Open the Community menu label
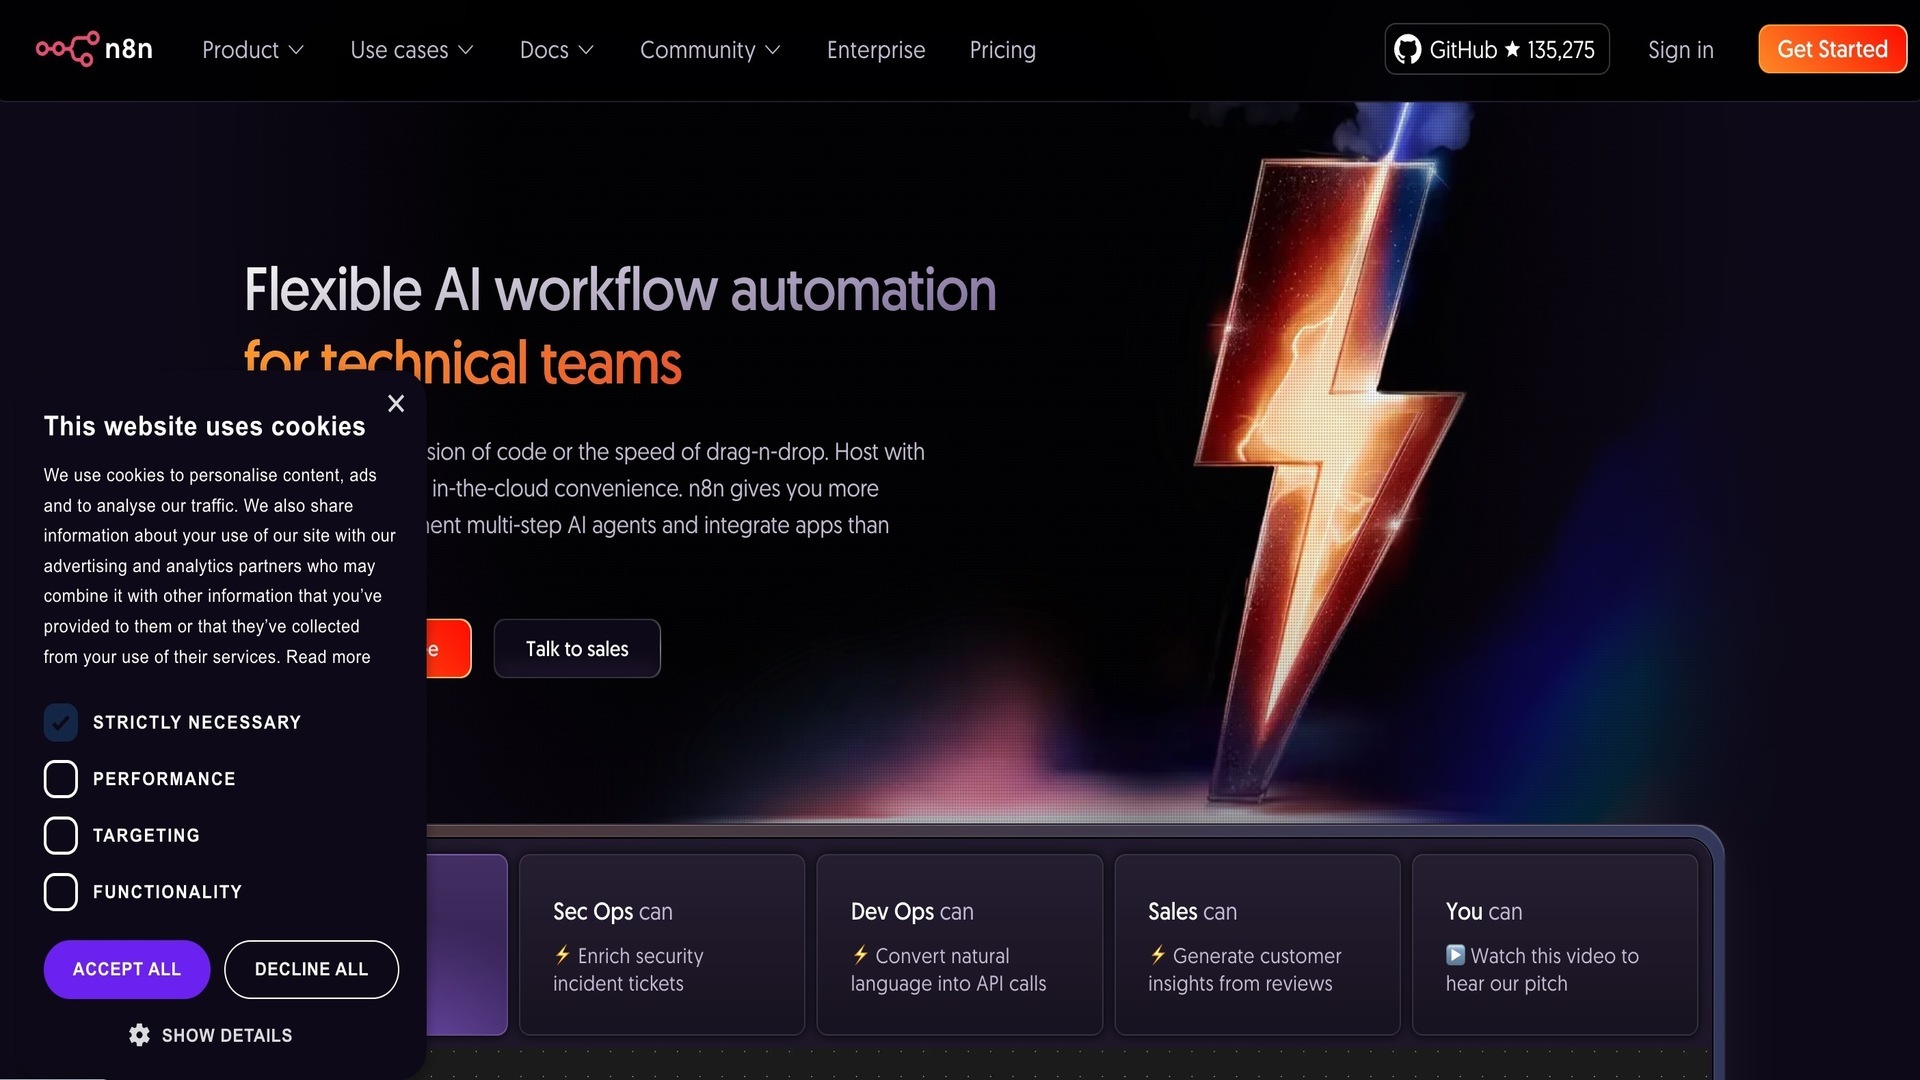 click(697, 50)
